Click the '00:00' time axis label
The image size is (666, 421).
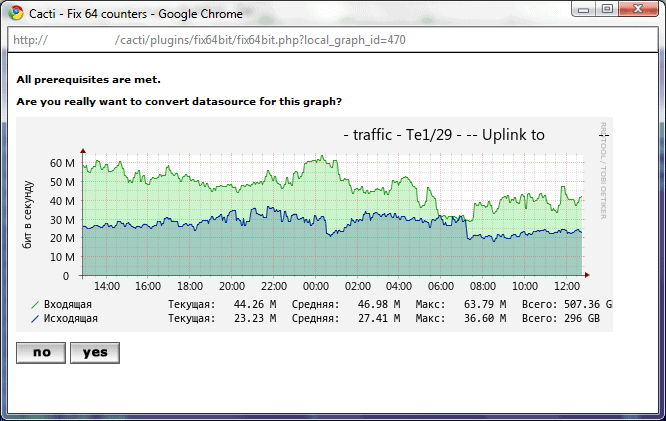(316, 286)
